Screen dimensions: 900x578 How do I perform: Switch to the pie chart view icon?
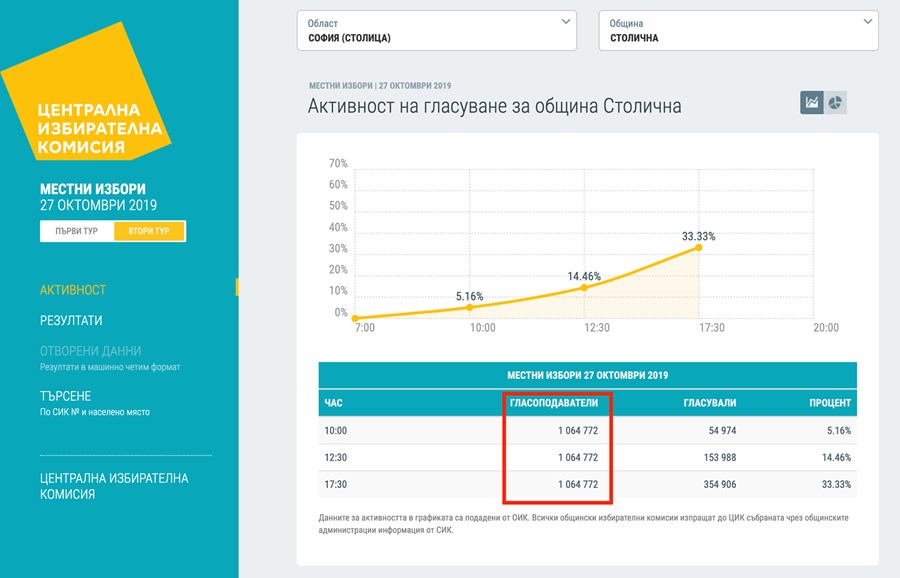pos(835,103)
